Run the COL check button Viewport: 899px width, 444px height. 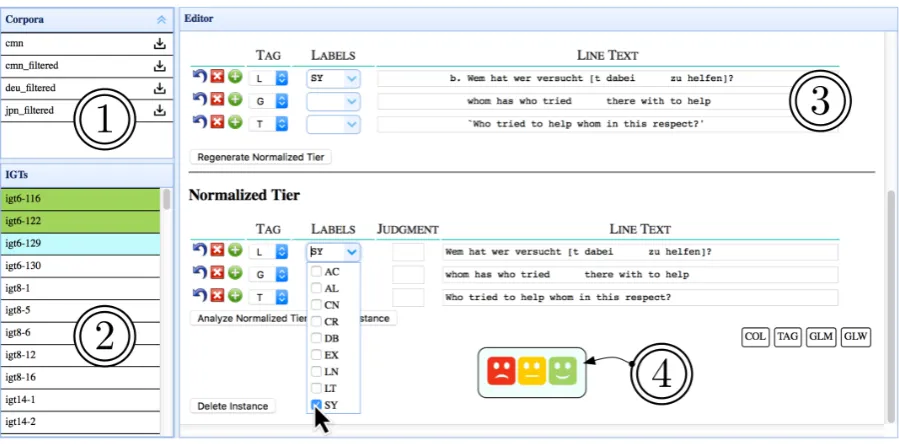755,337
